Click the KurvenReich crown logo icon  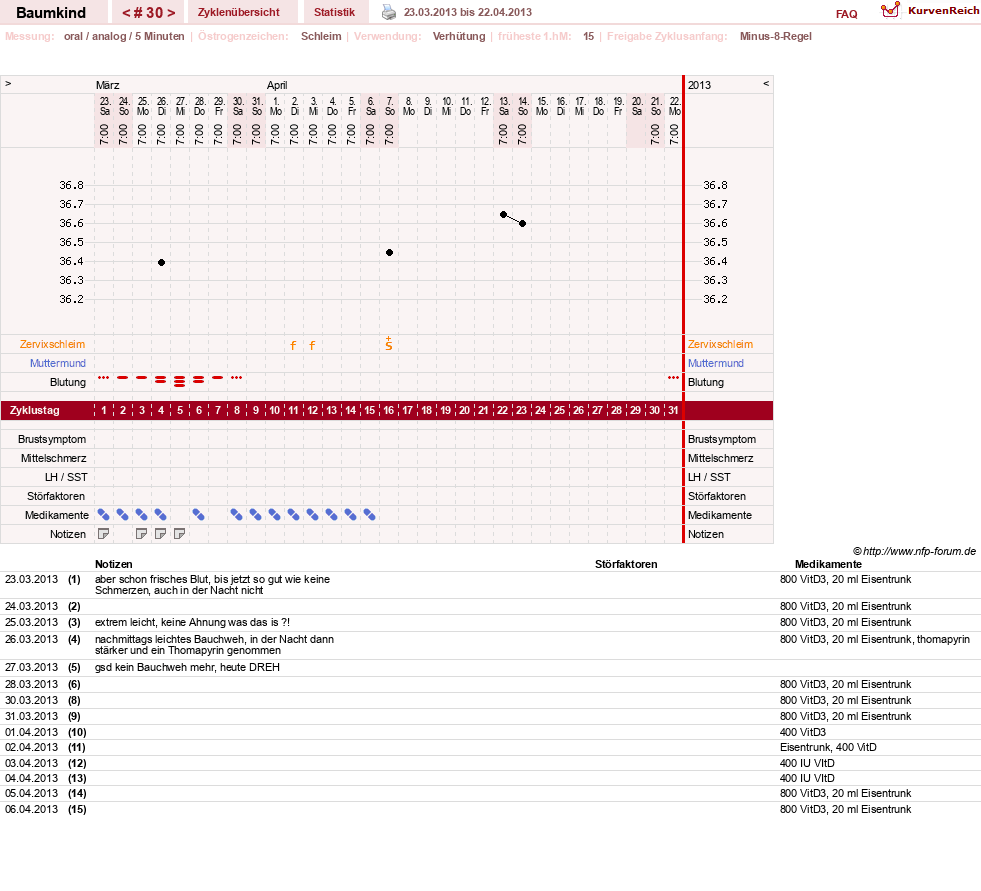[890, 10]
